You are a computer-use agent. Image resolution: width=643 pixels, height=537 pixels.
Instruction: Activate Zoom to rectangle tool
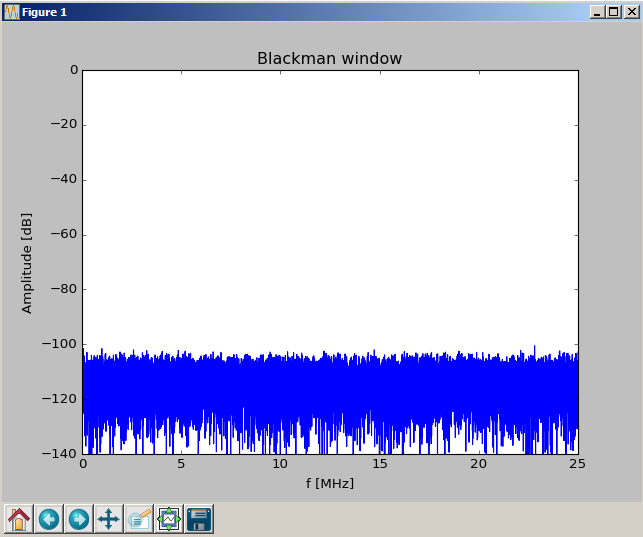click(139, 519)
